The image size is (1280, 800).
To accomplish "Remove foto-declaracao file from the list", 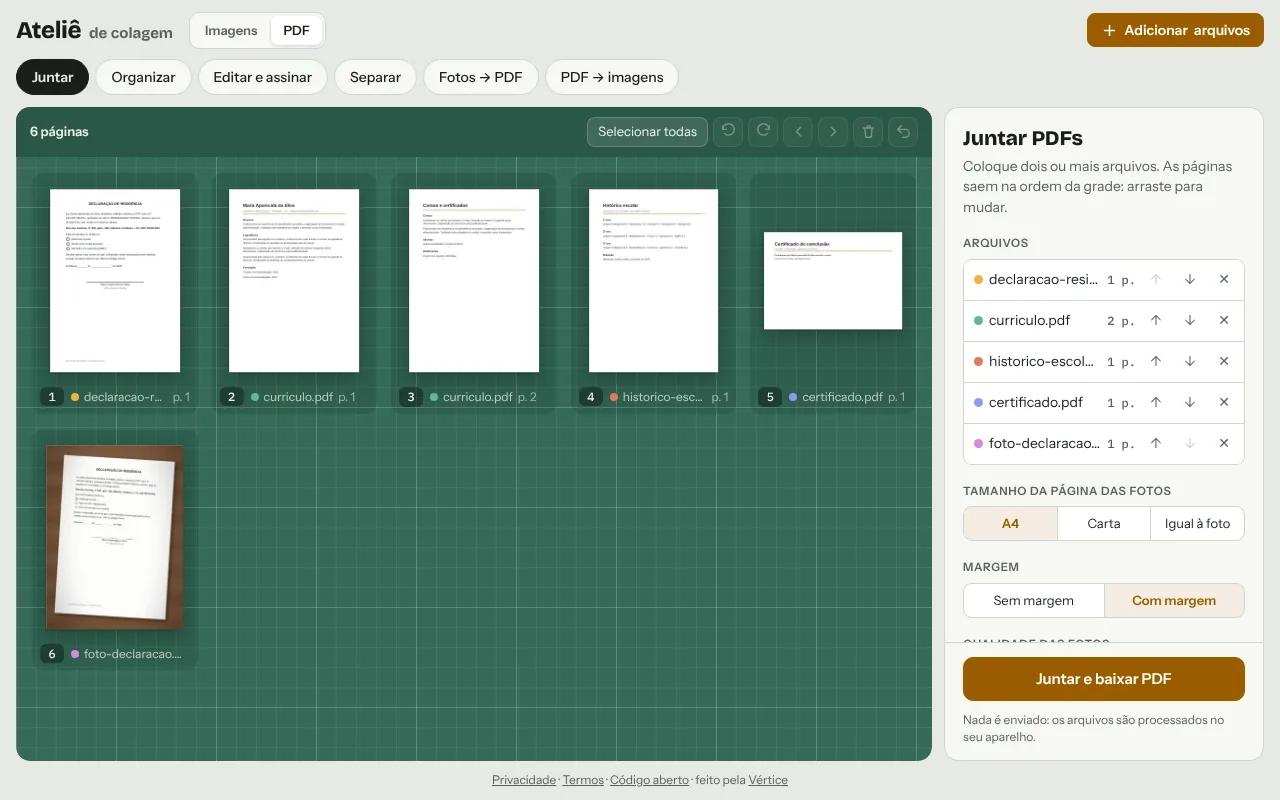I will coord(1224,443).
